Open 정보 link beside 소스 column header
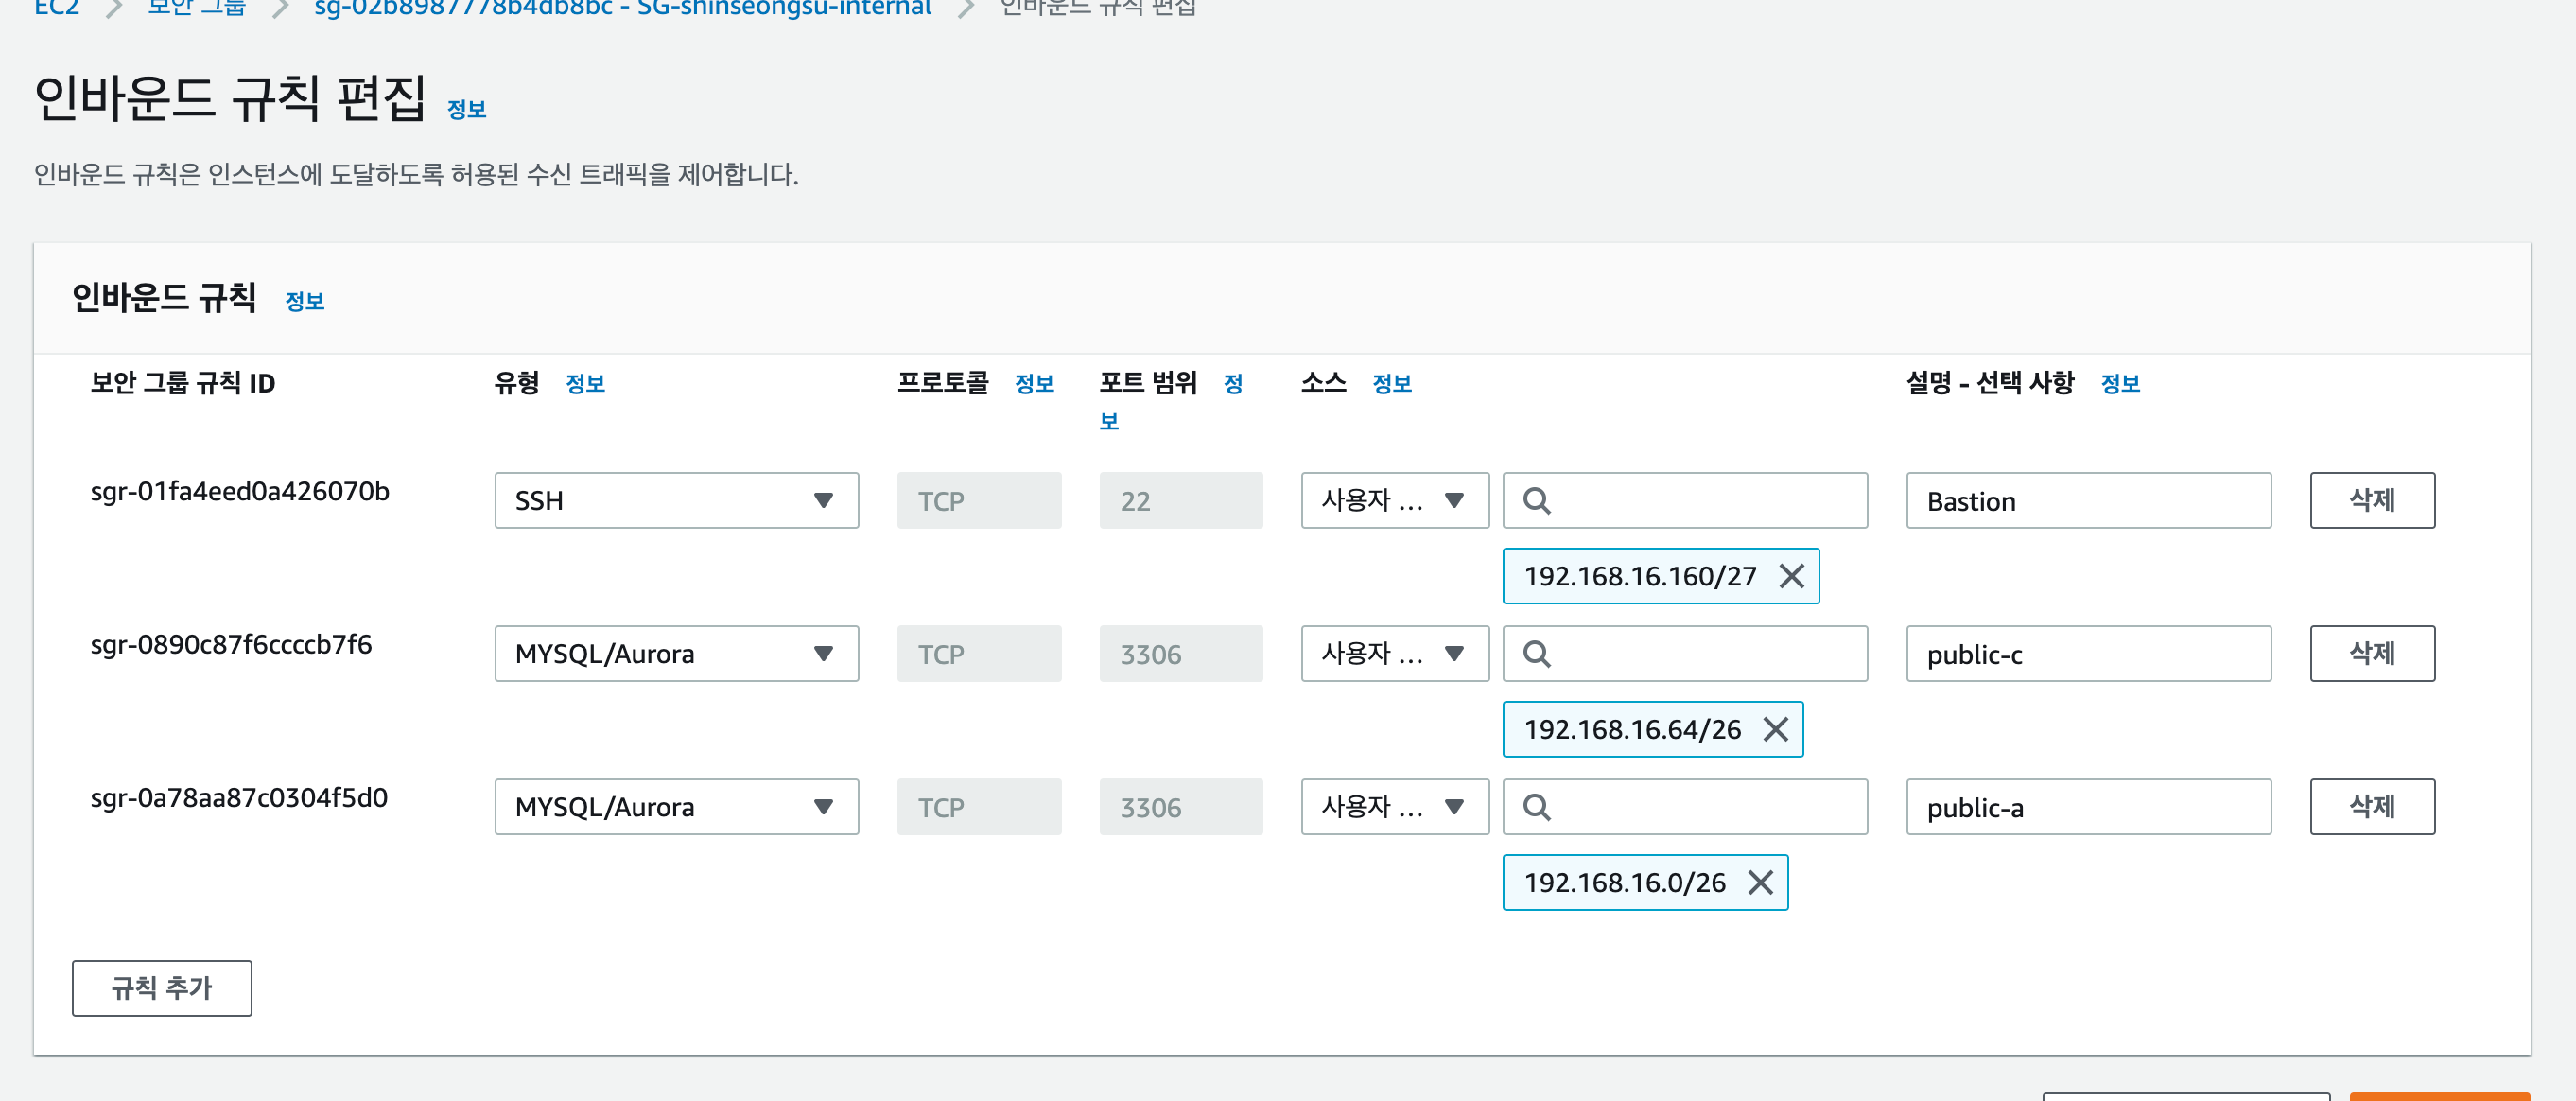2576x1101 pixels. click(x=1391, y=383)
